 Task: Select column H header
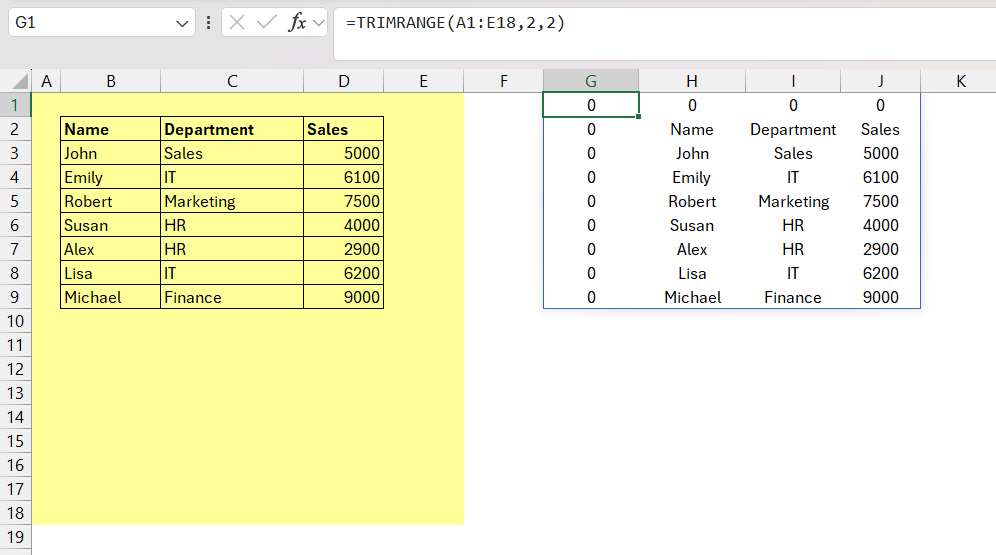click(x=692, y=81)
